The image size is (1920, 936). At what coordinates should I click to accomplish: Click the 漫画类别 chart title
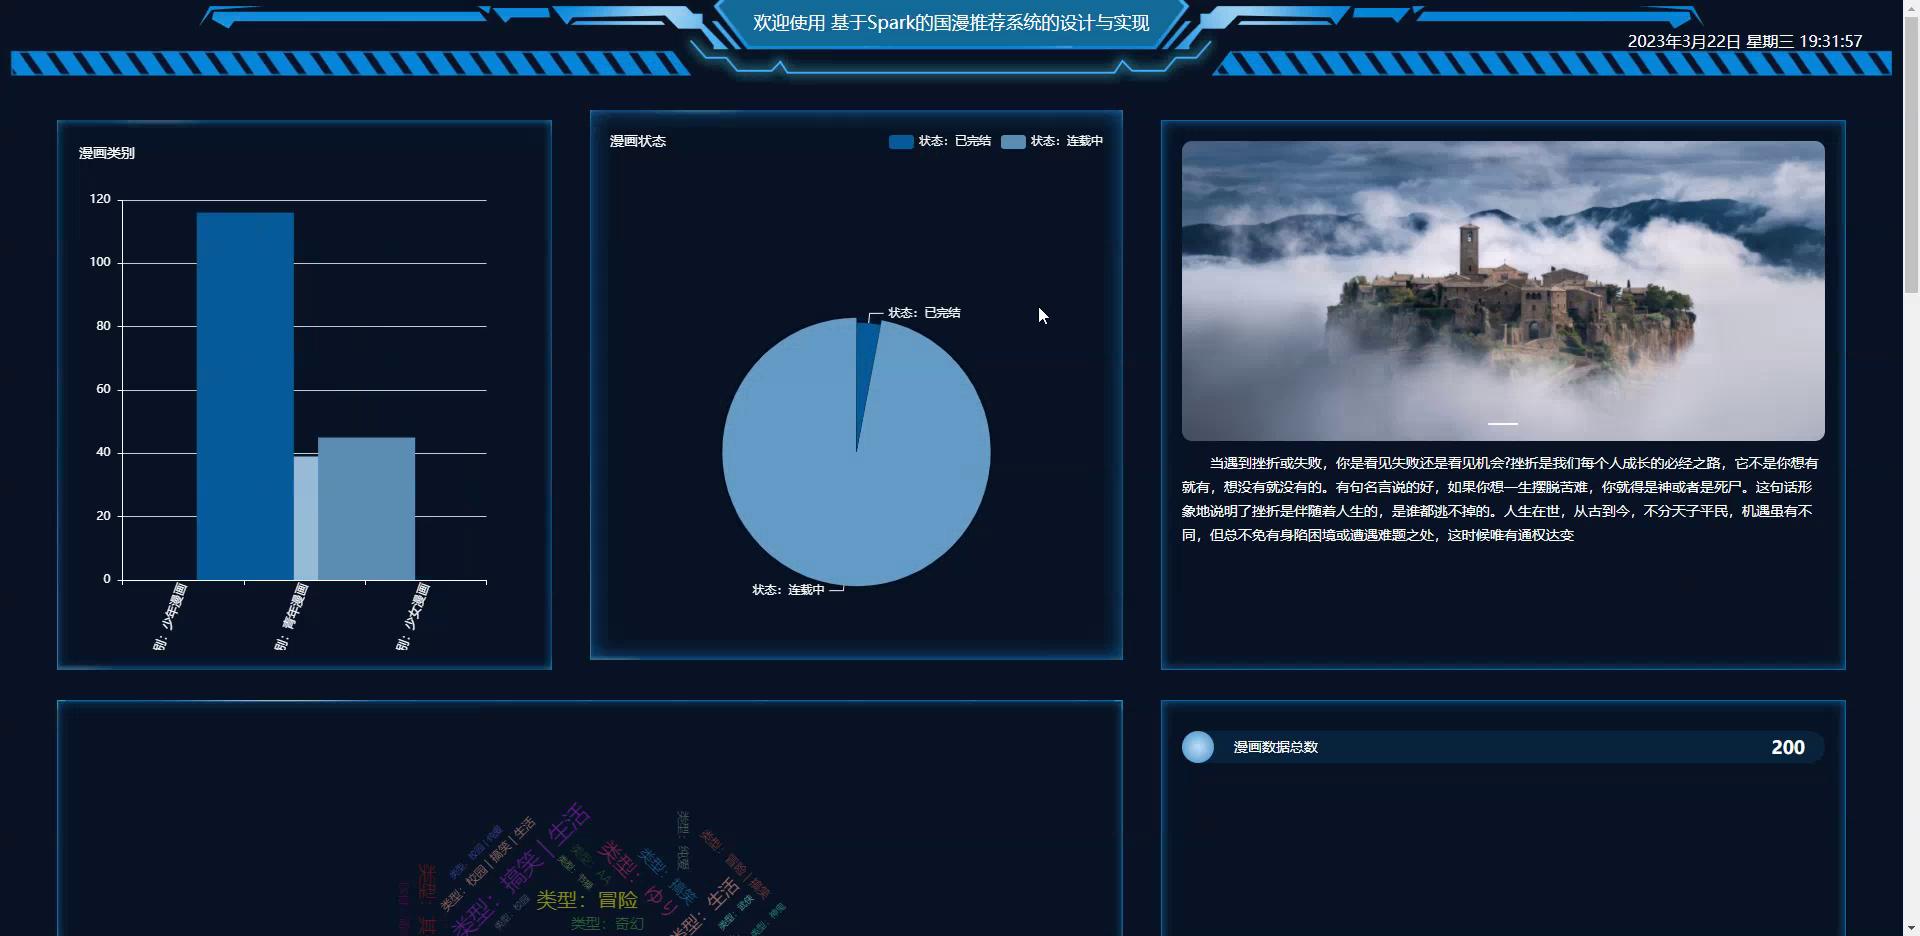(x=107, y=153)
